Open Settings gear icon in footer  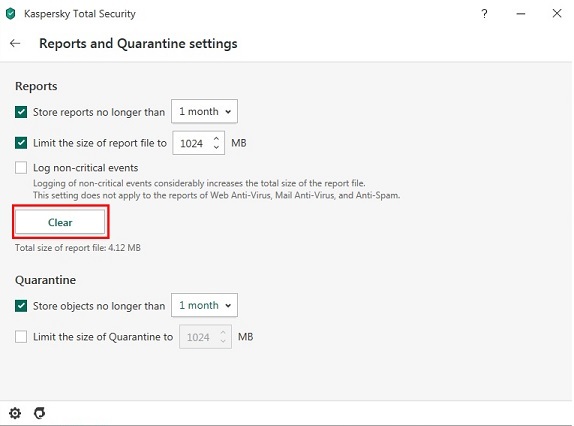[15, 413]
